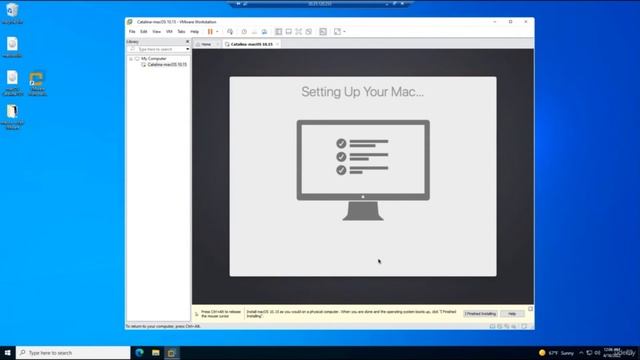640x360 pixels.
Task: Open the Recycle Bin desktop icon
Action: pos(12,13)
